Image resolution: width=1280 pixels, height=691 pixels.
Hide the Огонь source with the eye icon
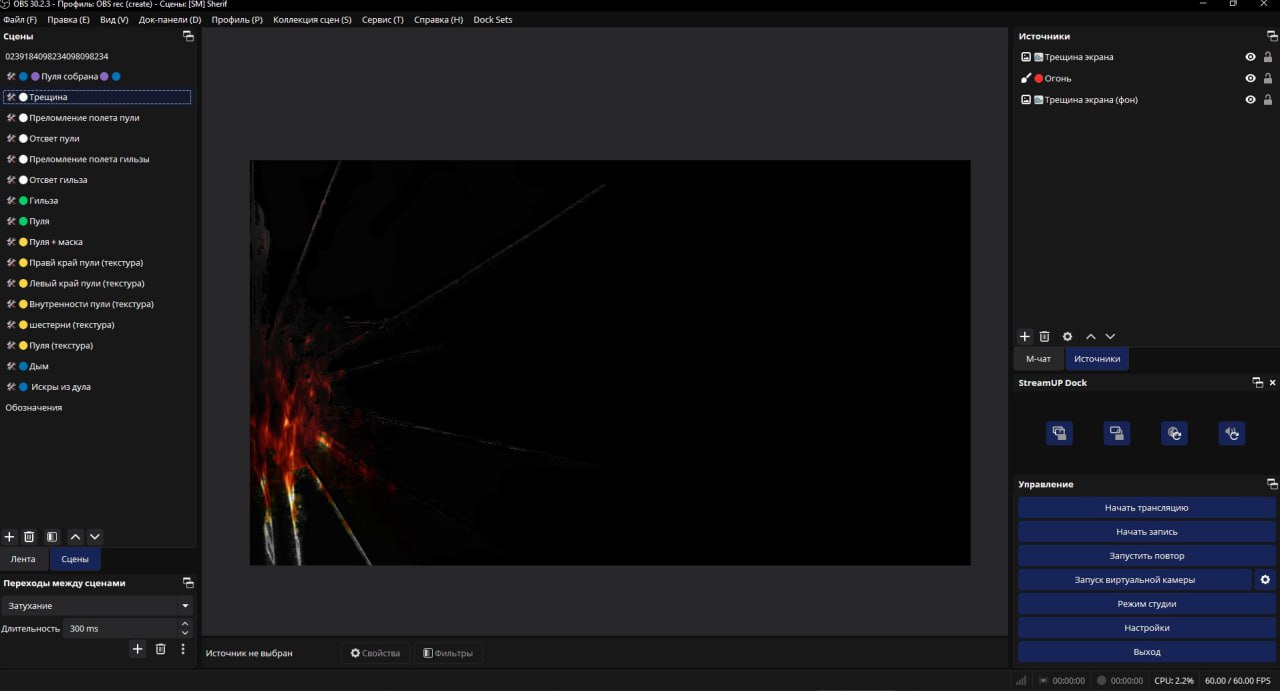coord(1250,78)
